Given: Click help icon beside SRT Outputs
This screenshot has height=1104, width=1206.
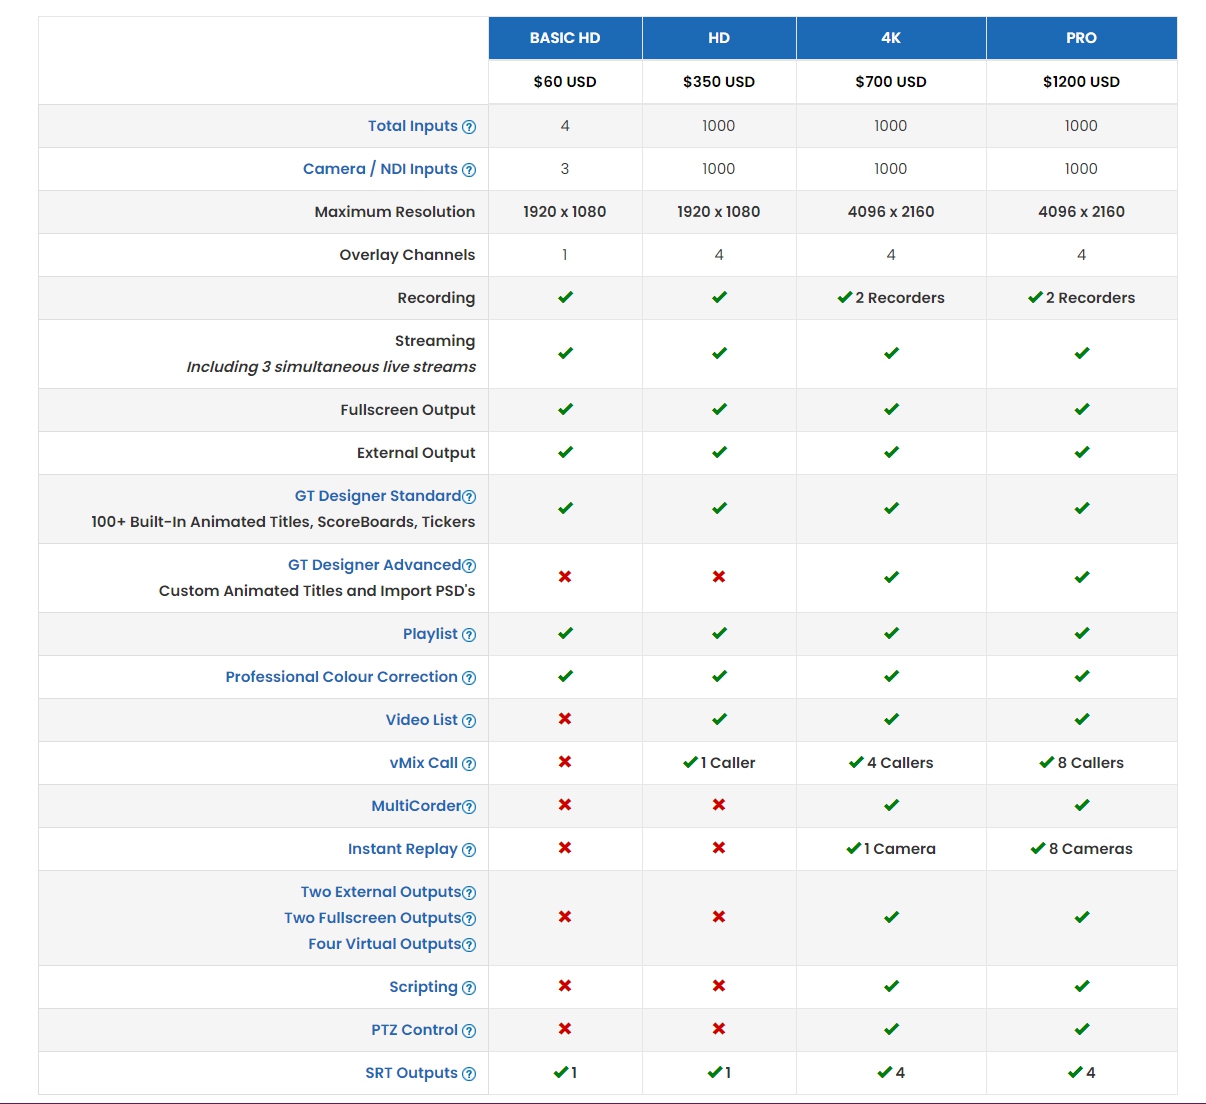Looking at the screenshot, I should 469,1074.
